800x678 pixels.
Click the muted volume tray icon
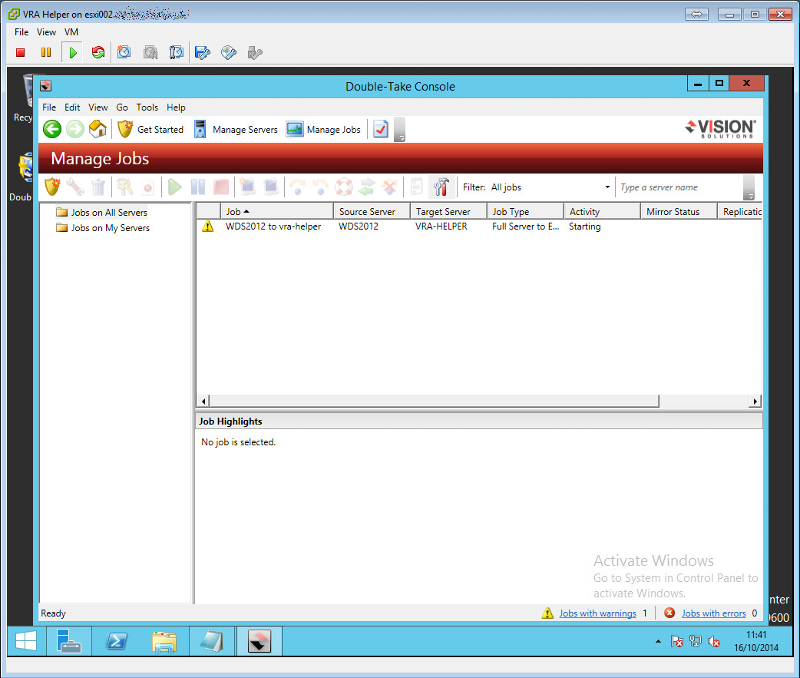[x=714, y=642]
